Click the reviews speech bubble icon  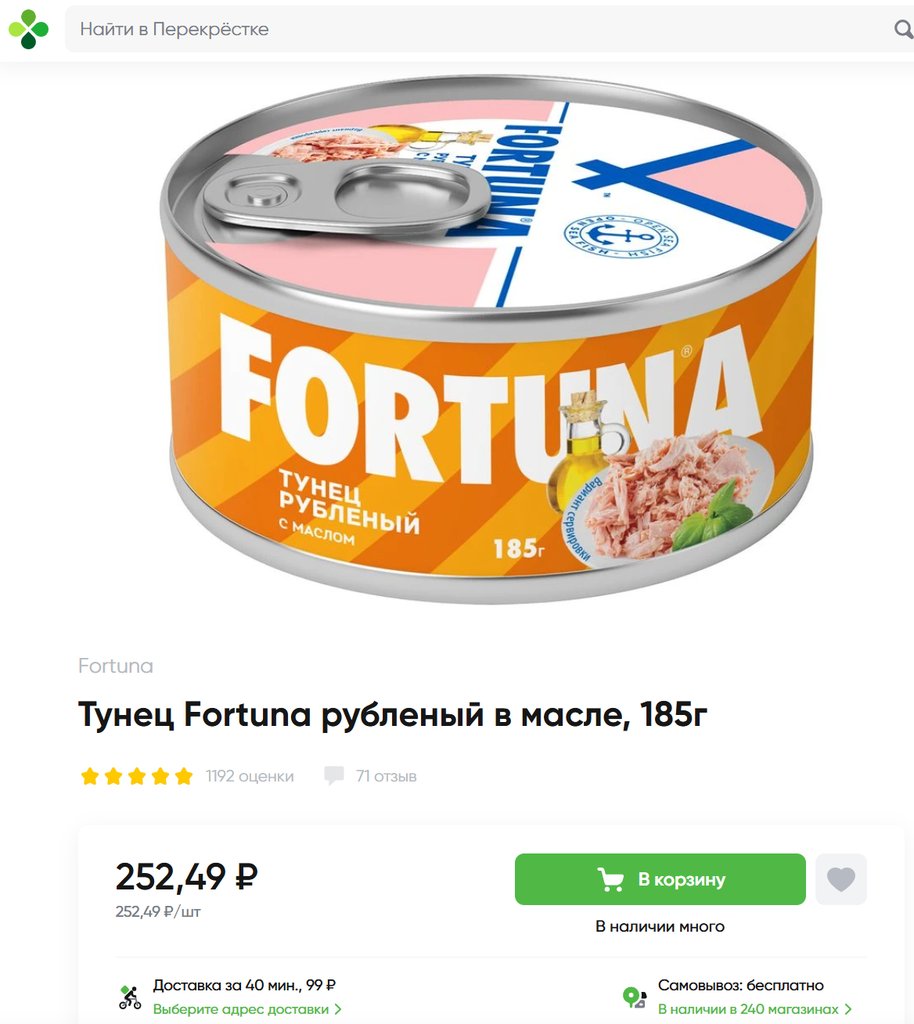[x=334, y=776]
